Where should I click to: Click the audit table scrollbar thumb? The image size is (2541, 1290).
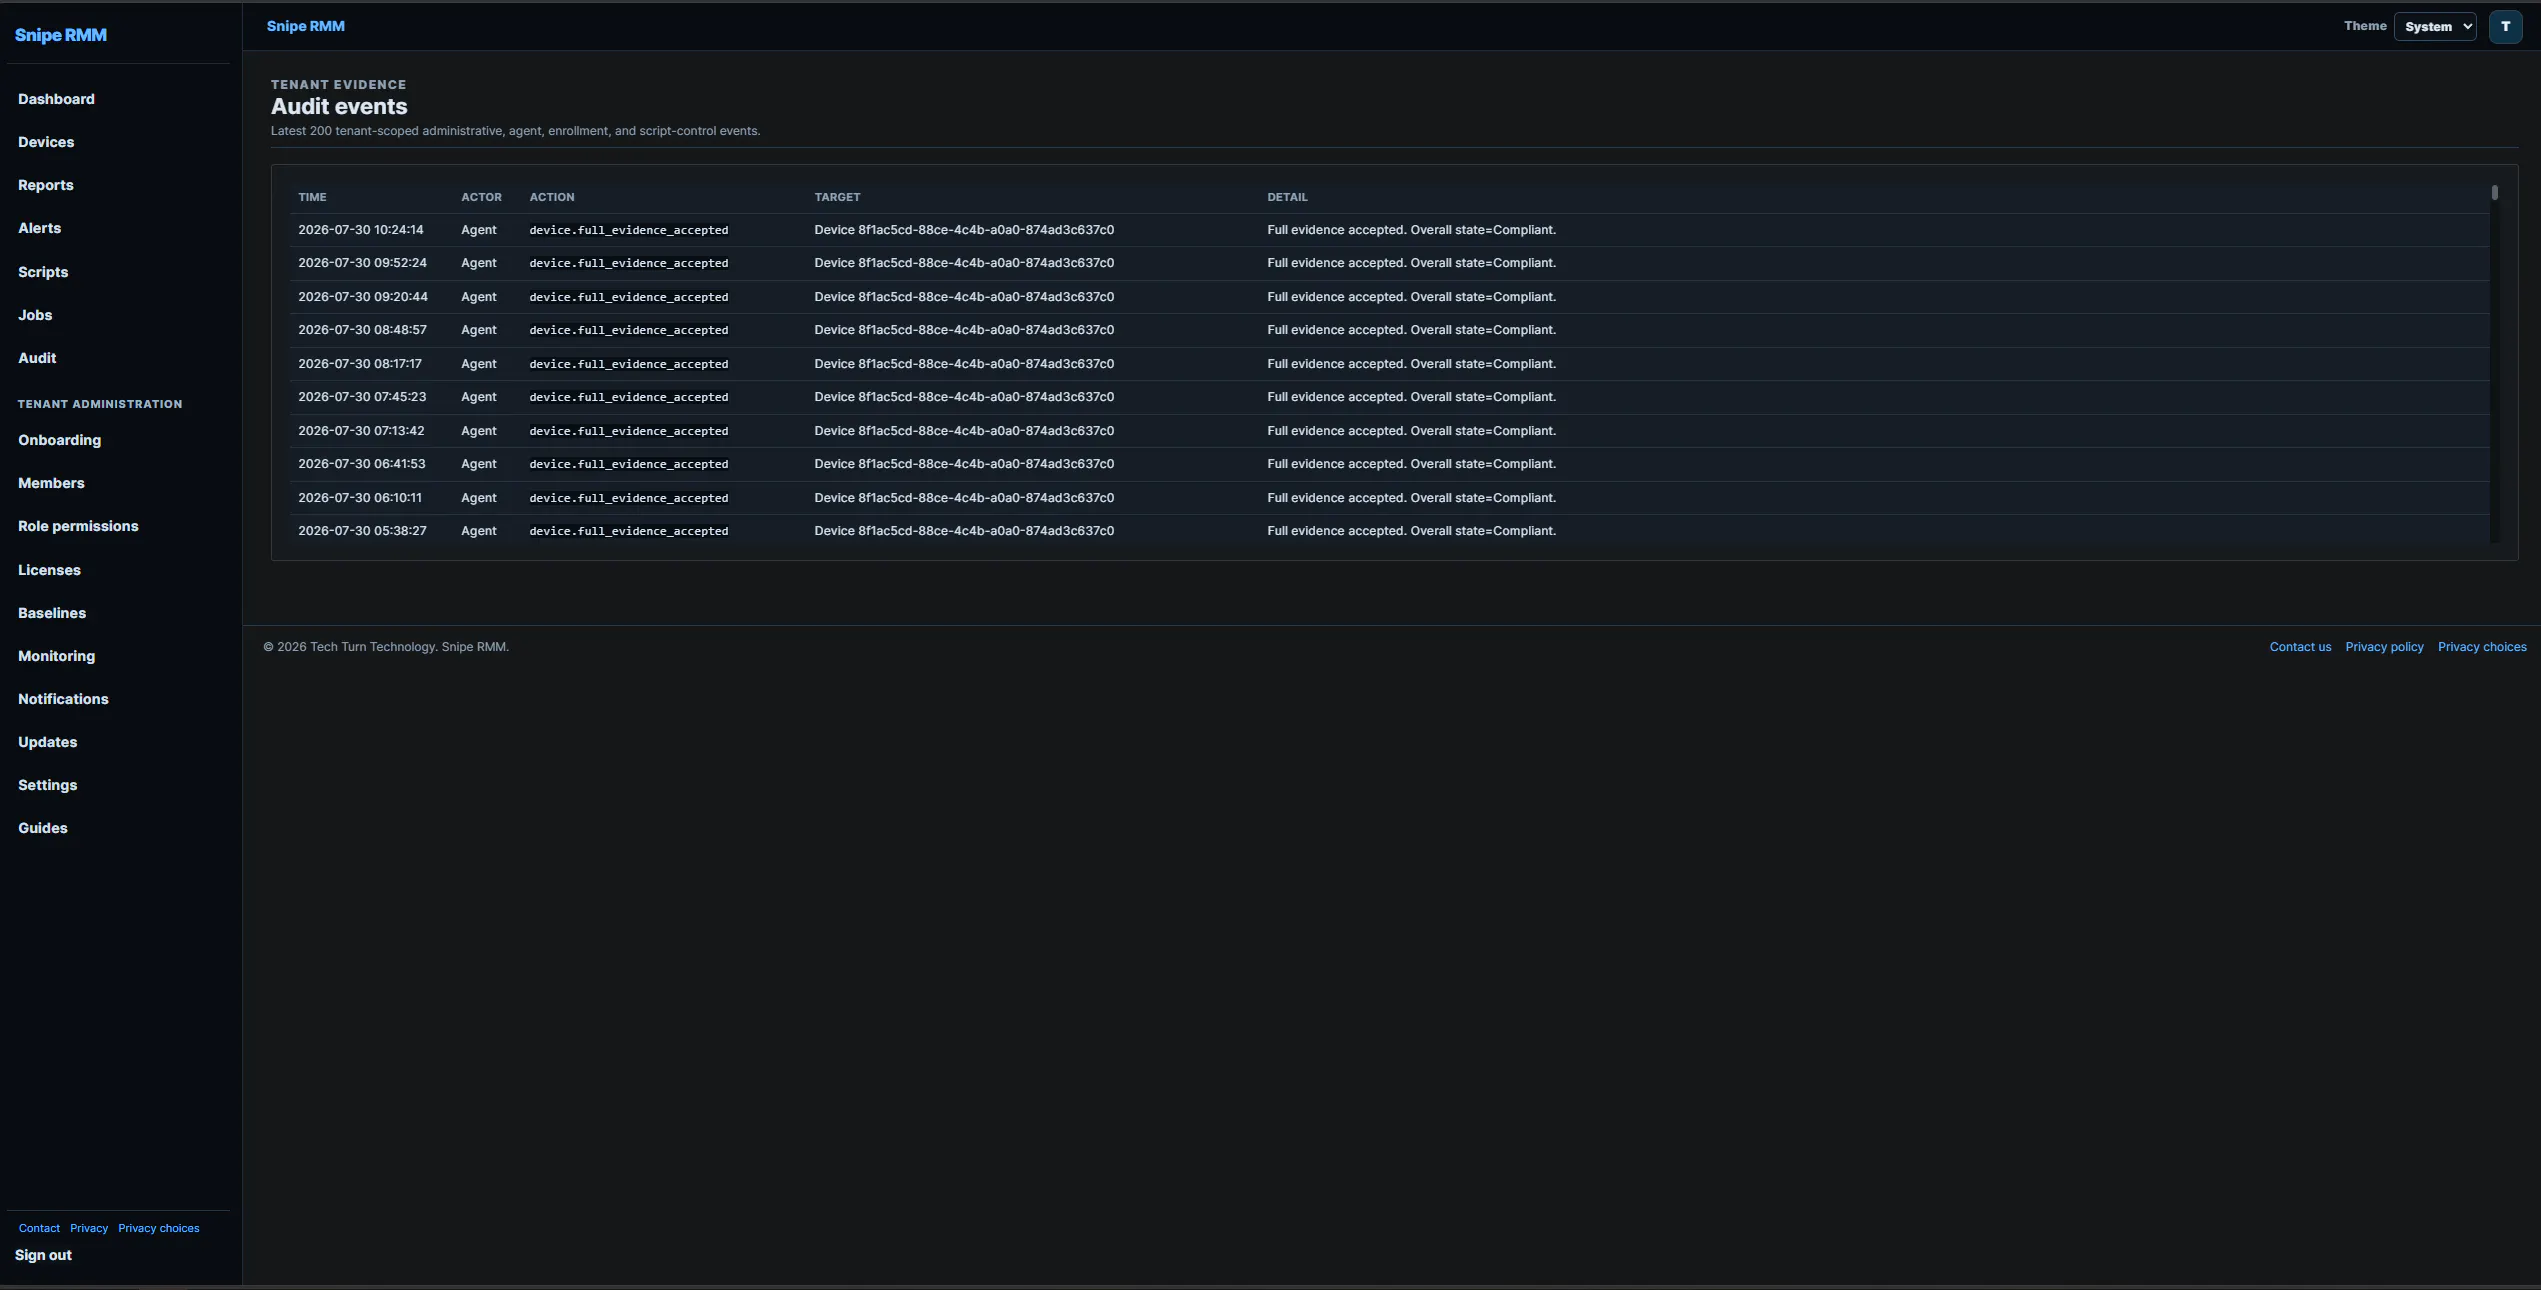[2495, 193]
